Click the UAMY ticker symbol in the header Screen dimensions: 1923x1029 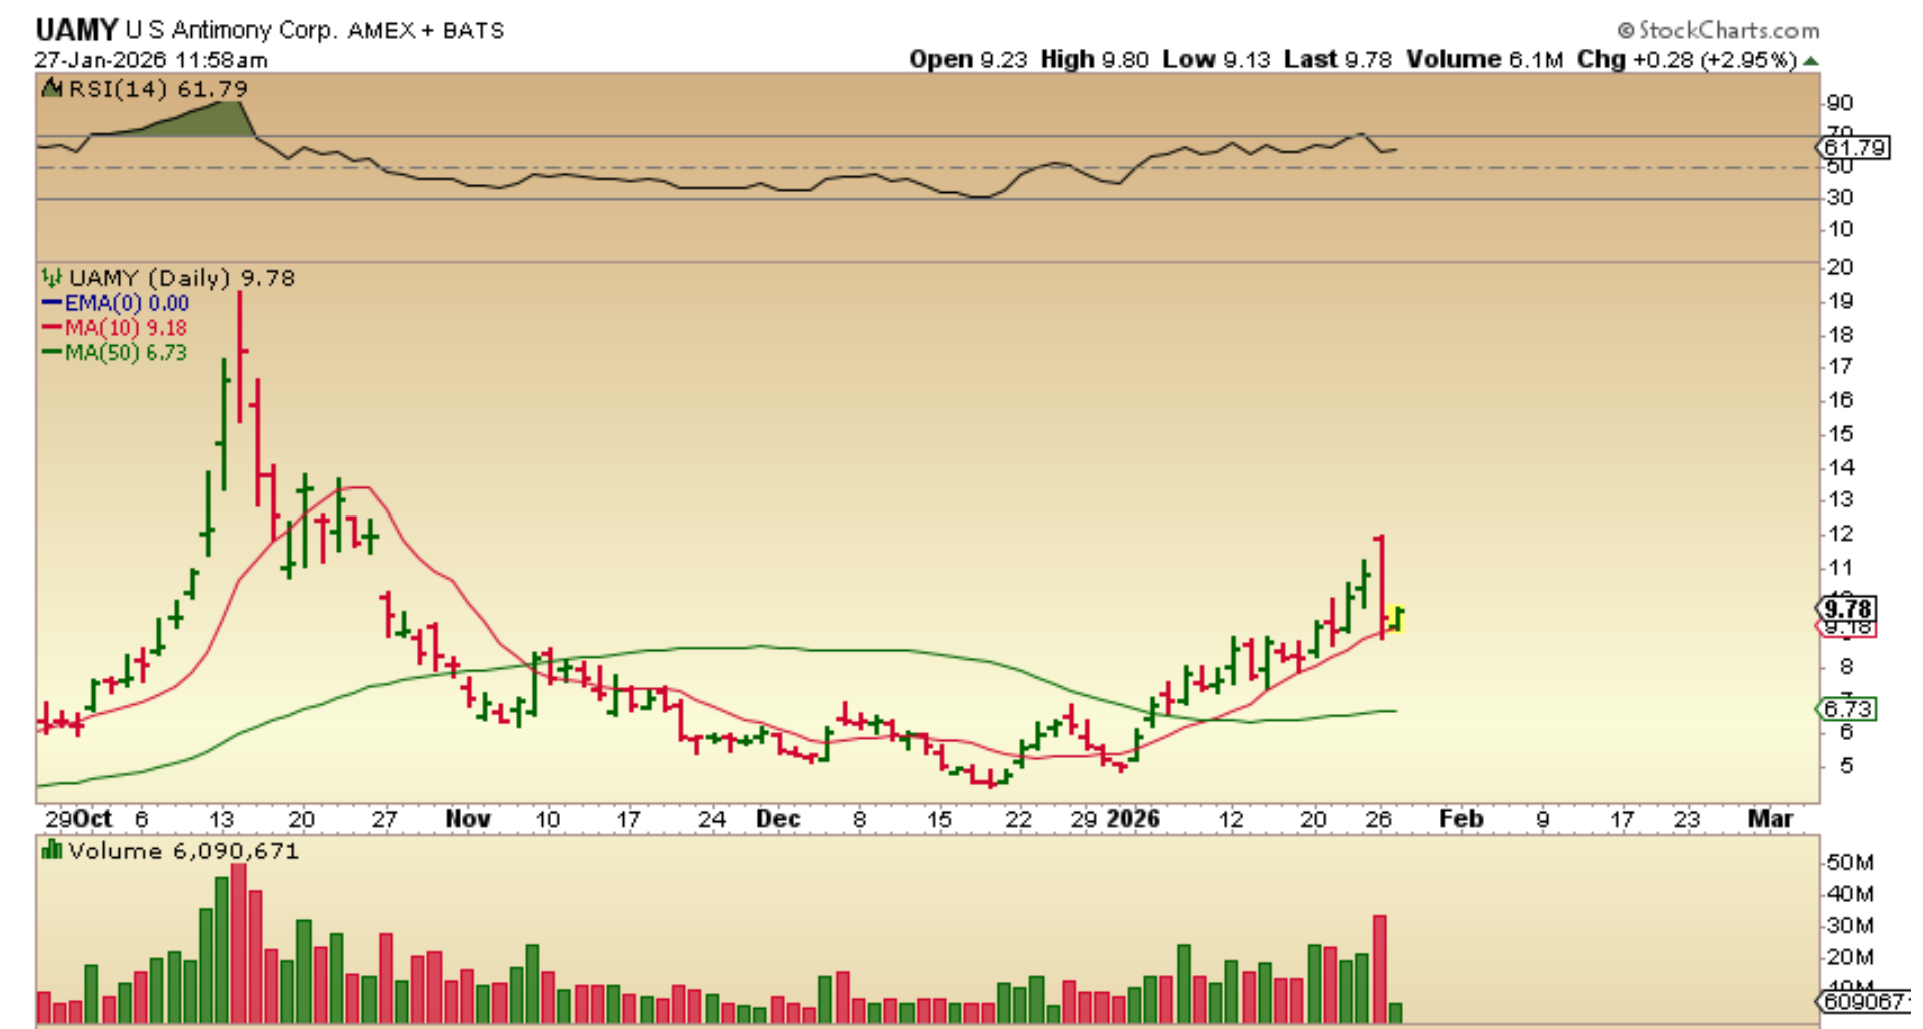click(76, 29)
